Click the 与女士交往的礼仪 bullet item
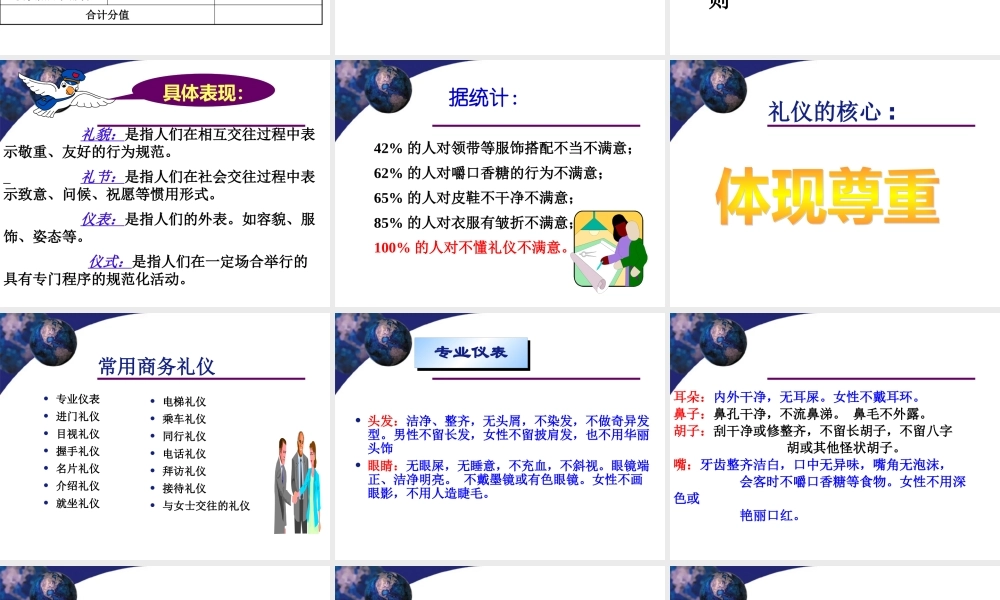The width and height of the screenshot is (1000, 600). [206, 506]
